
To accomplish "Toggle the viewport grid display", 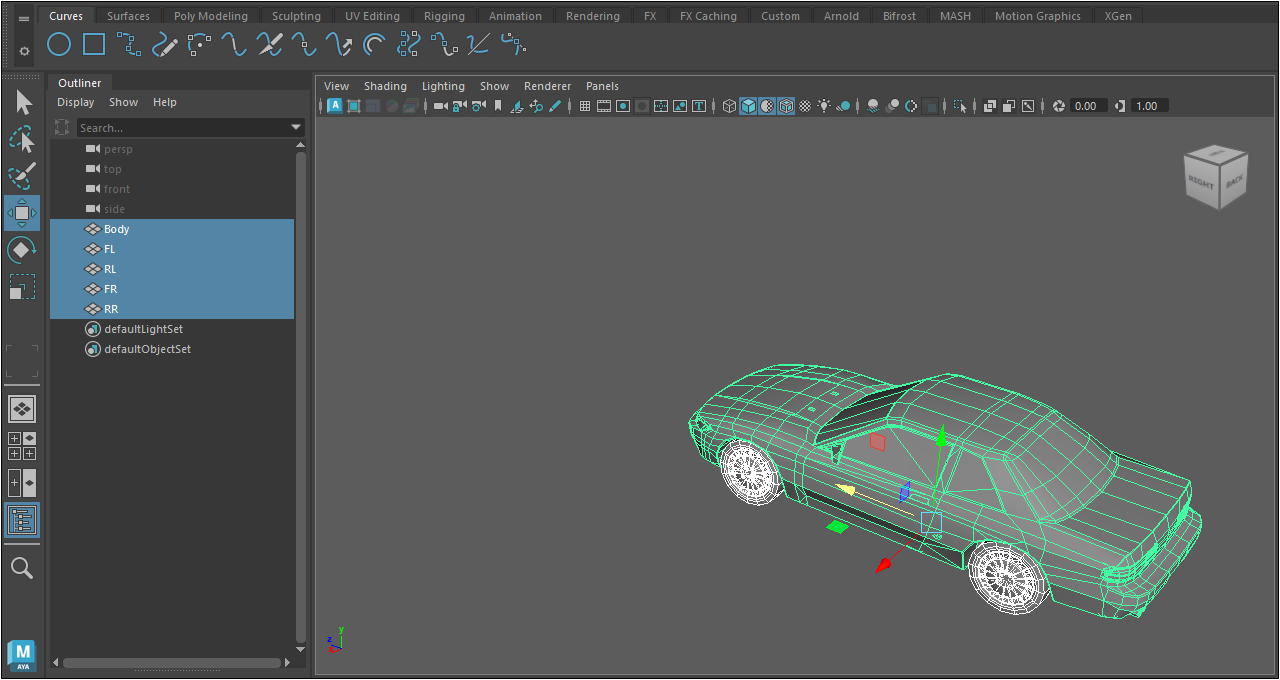I will coord(585,106).
